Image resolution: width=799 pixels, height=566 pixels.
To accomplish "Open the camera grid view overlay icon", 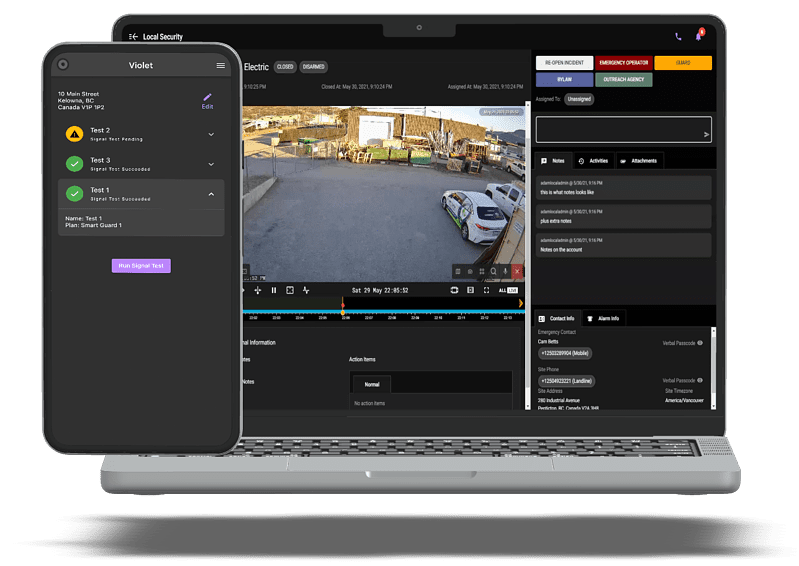I will tap(482, 272).
